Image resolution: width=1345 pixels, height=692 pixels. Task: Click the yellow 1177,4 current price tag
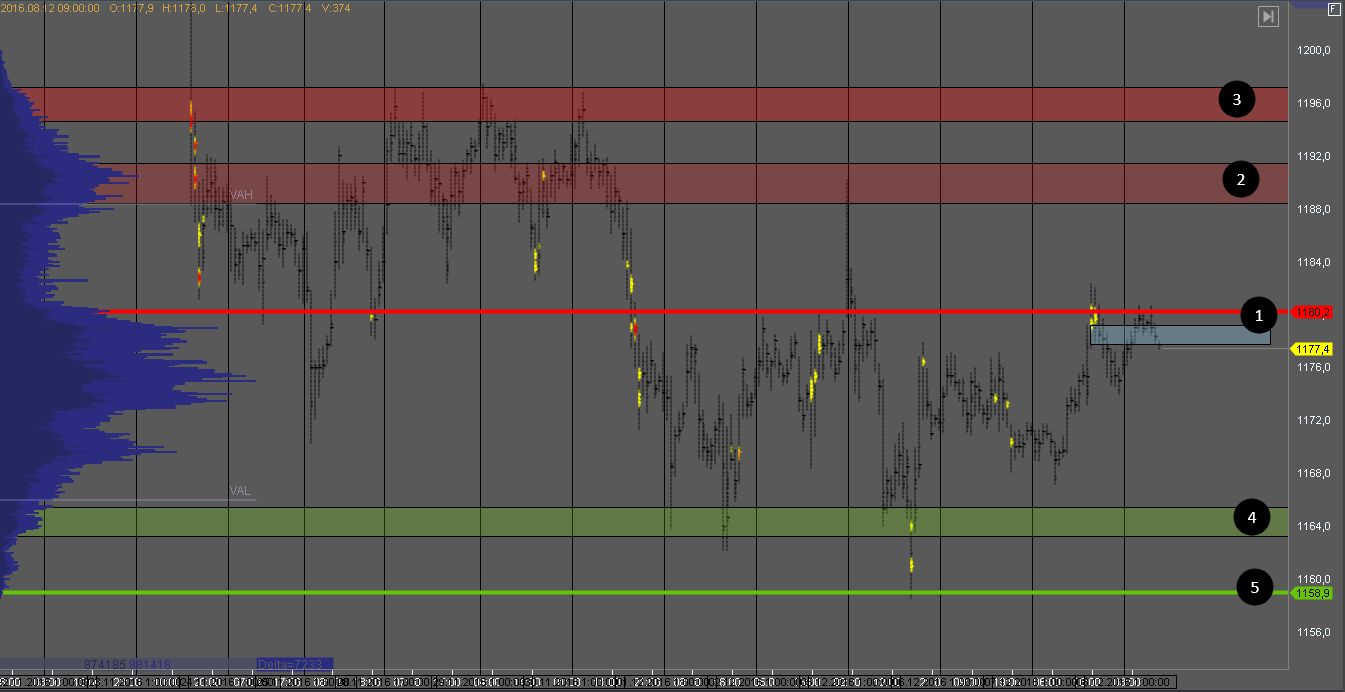coord(1312,349)
